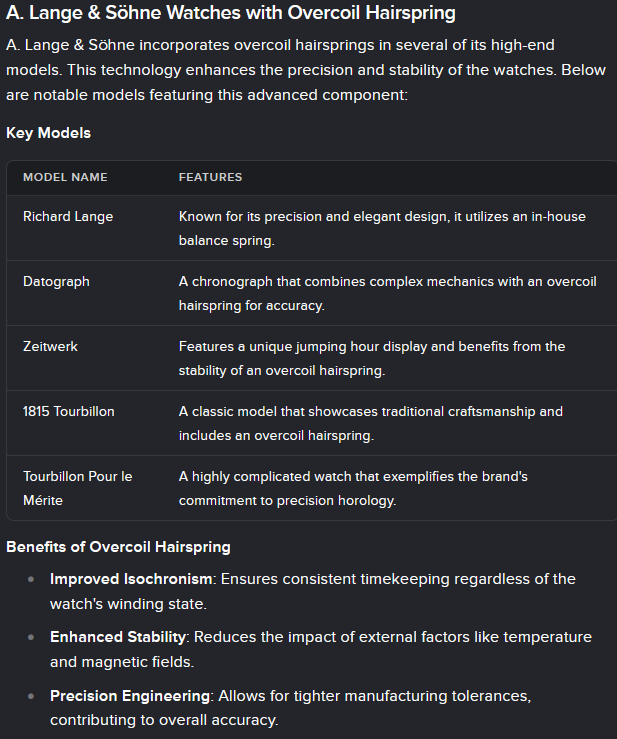Image resolution: width=617 pixels, height=739 pixels.
Task: Click the page title about Overcoil Hairspring
Action: (230, 14)
